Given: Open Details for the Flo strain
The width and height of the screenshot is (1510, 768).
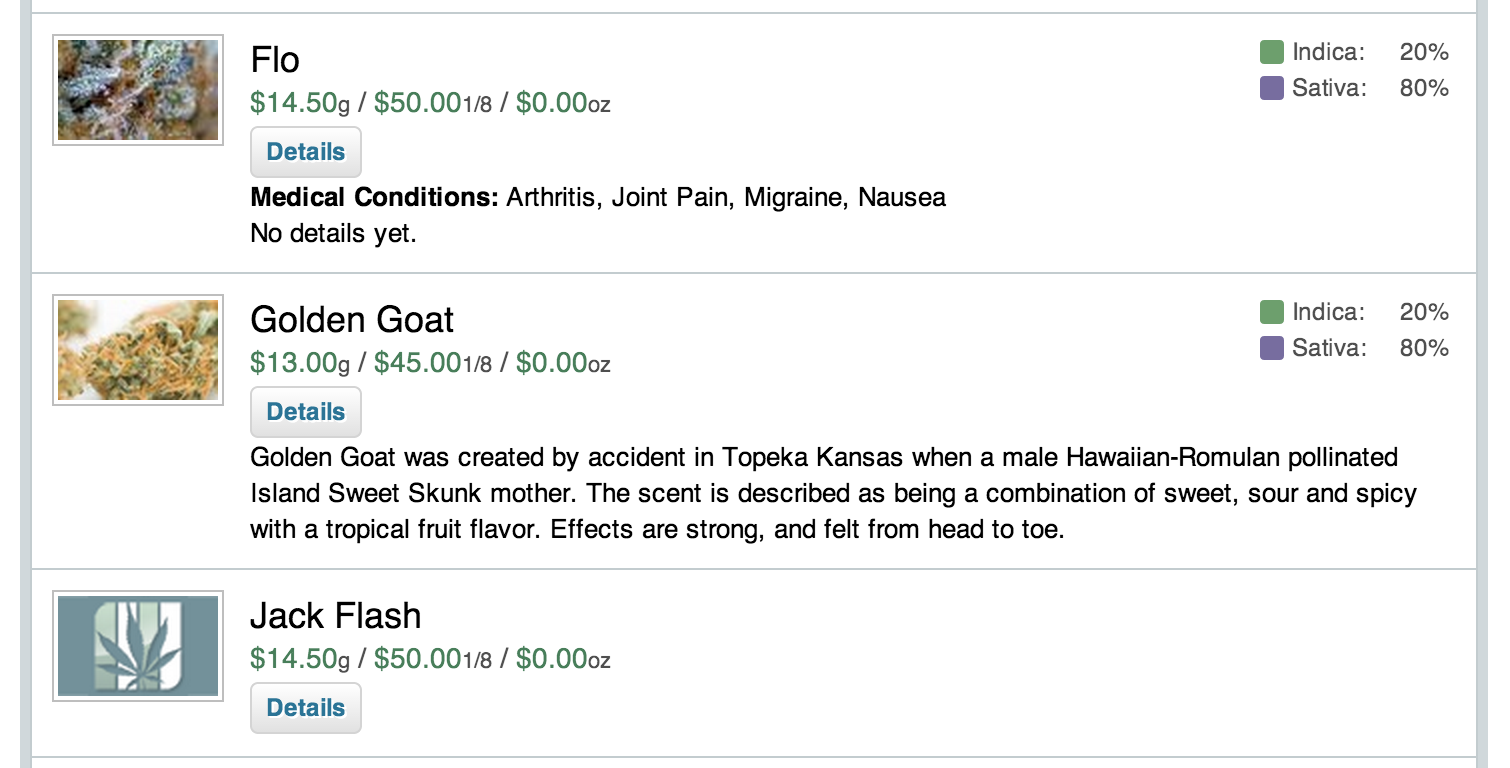Looking at the screenshot, I should click(305, 152).
